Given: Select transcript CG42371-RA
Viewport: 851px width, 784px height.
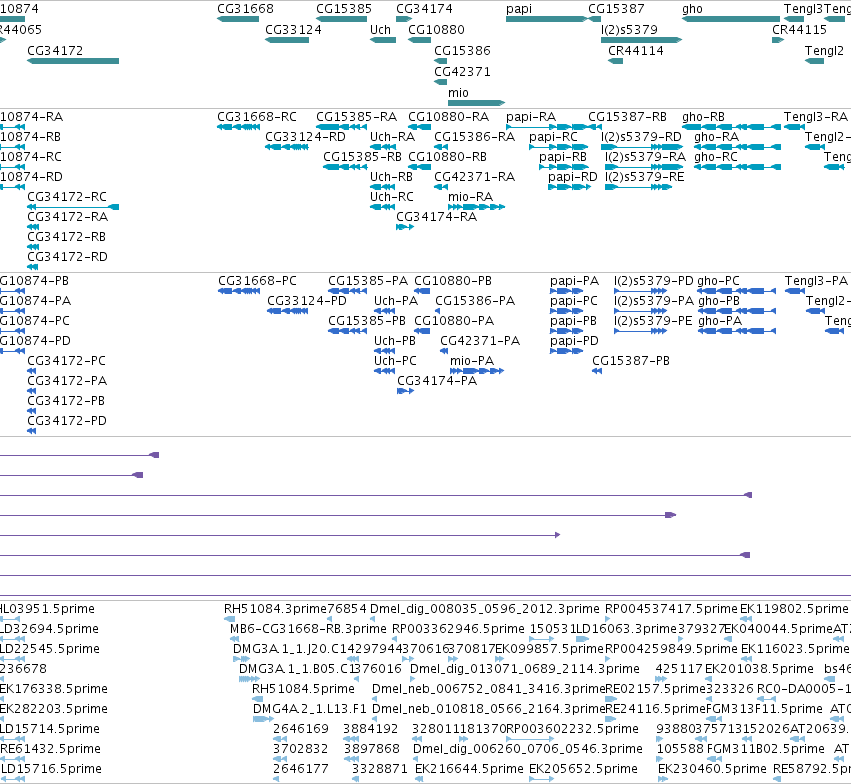Looking at the screenshot, I should 474,177.
